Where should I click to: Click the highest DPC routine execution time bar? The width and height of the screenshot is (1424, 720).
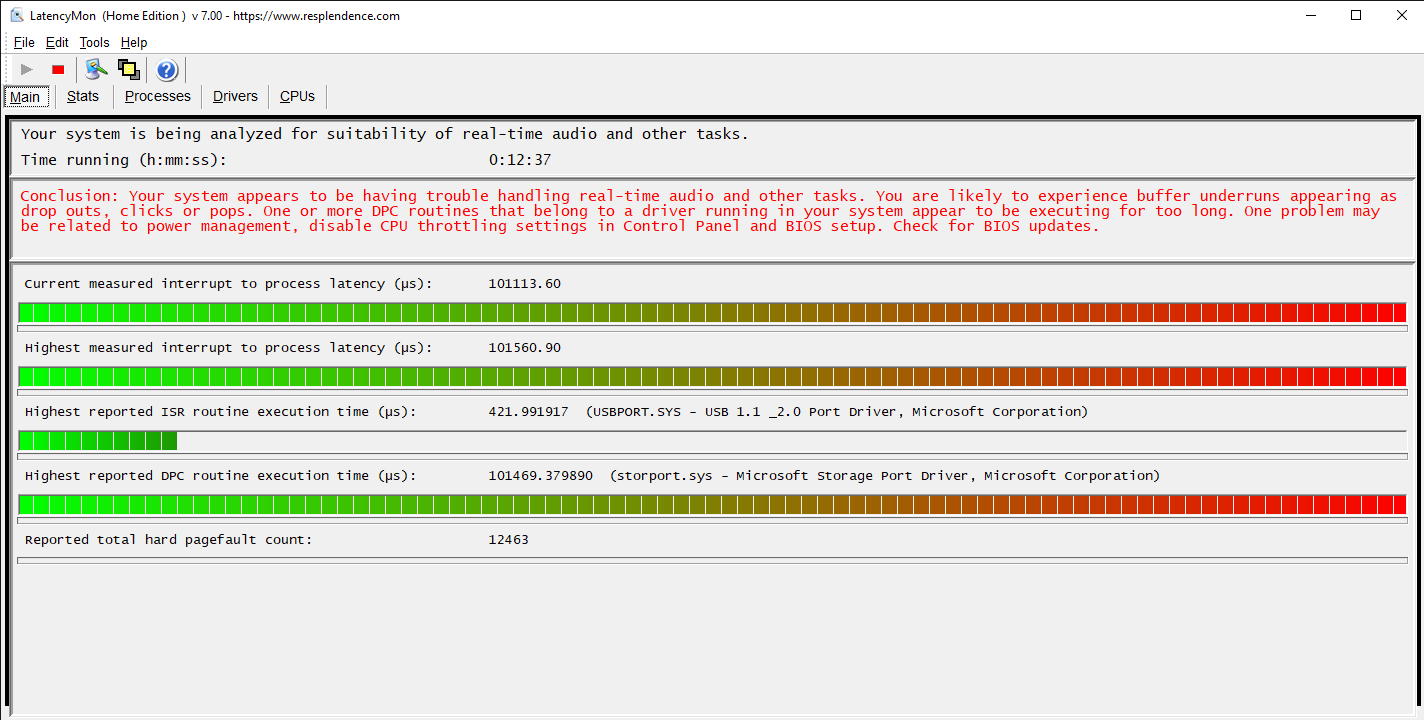pos(712,504)
